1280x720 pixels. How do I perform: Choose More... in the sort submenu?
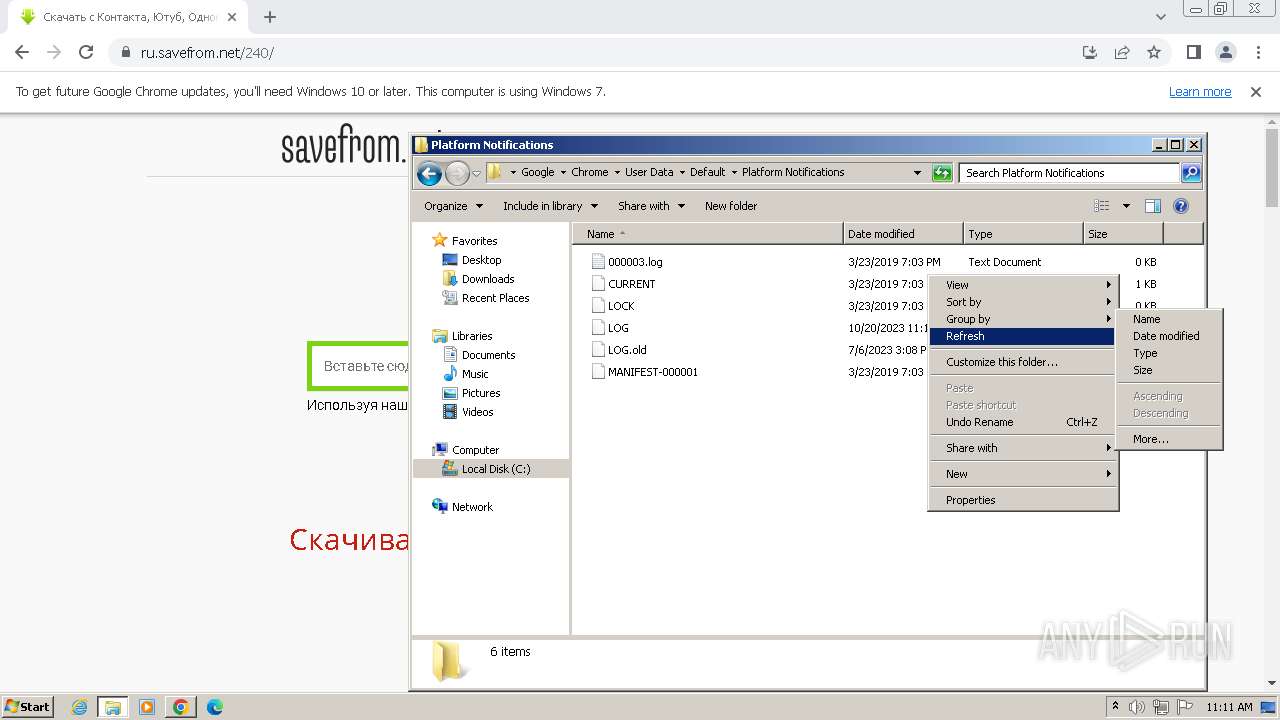1169,439
